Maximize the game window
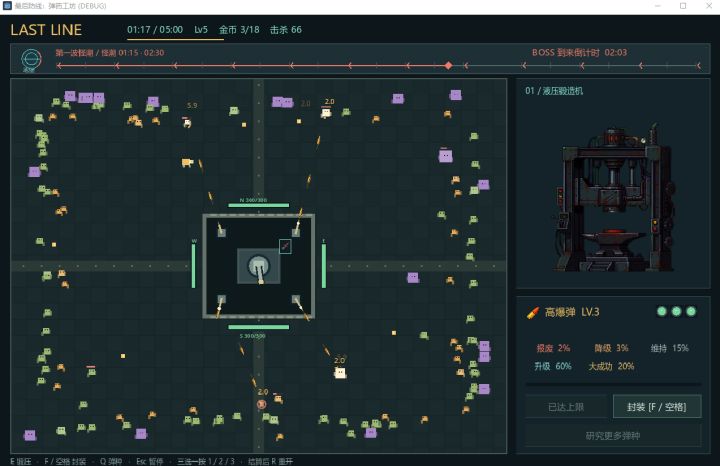The height and width of the screenshot is (466, 720). click(x=683, y=6)
